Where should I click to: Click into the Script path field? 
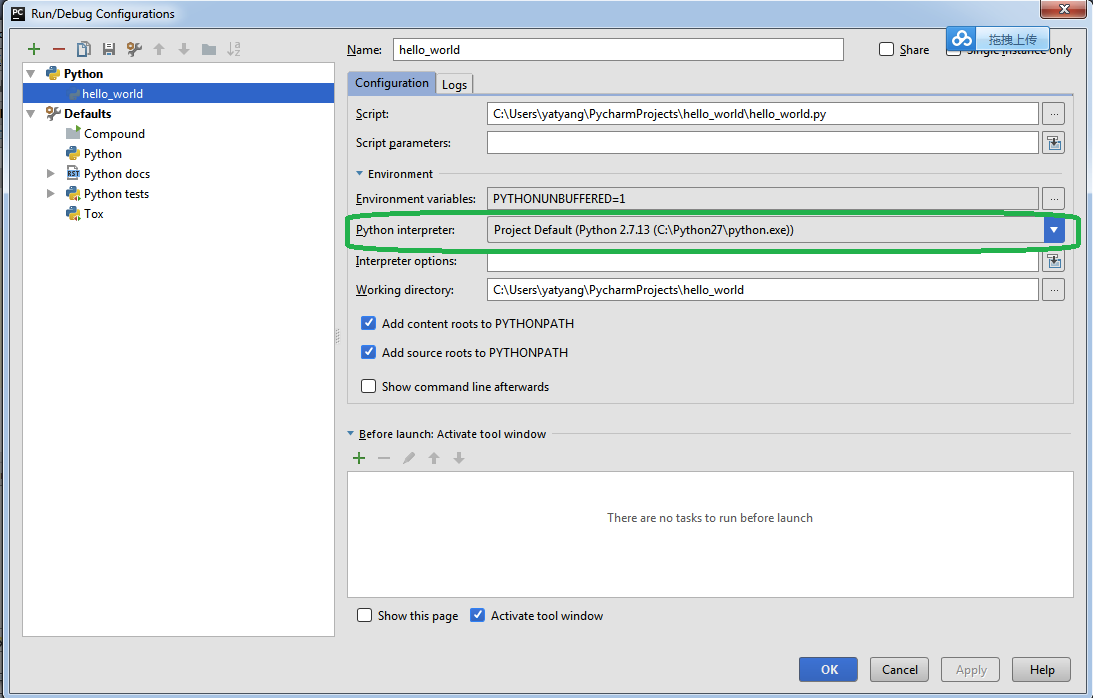coord(763,114)
